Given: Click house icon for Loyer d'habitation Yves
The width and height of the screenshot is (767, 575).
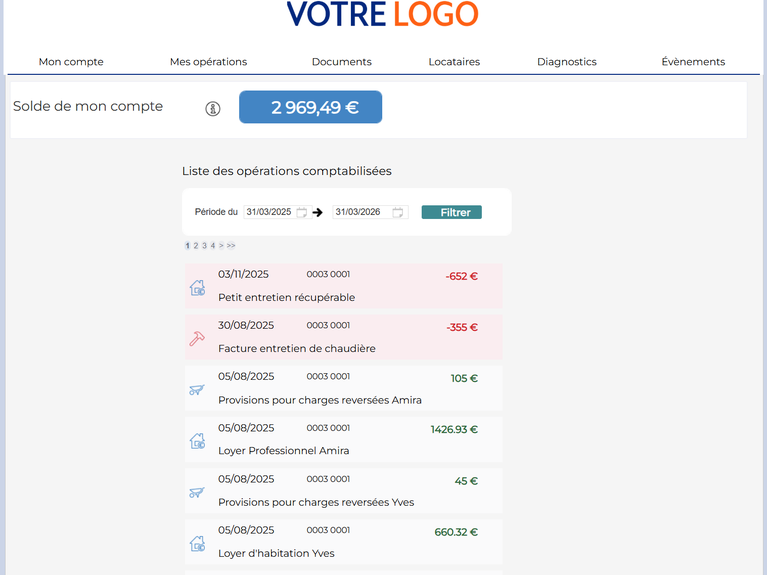Looking at the screenshot, I should [198, 543].
